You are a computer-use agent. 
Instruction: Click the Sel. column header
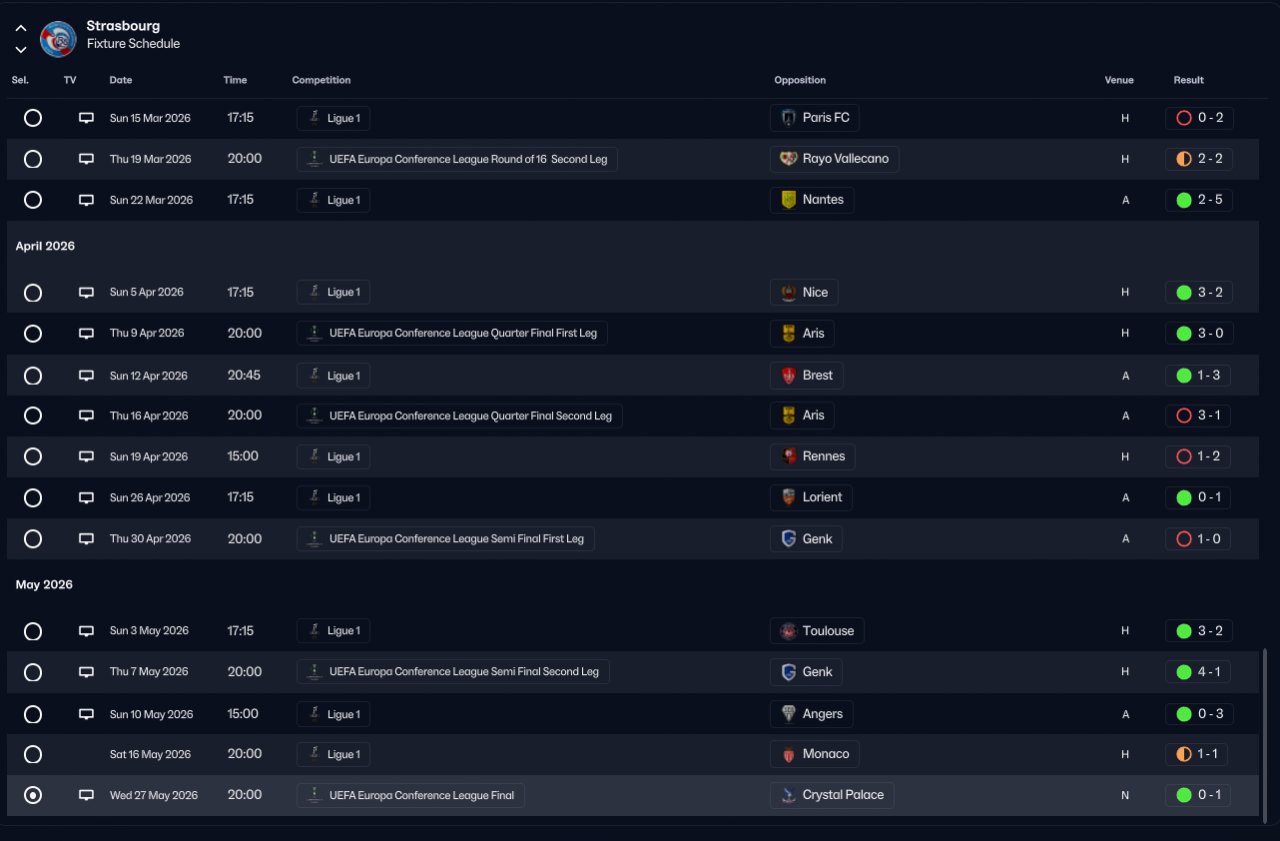click(20, 80)
